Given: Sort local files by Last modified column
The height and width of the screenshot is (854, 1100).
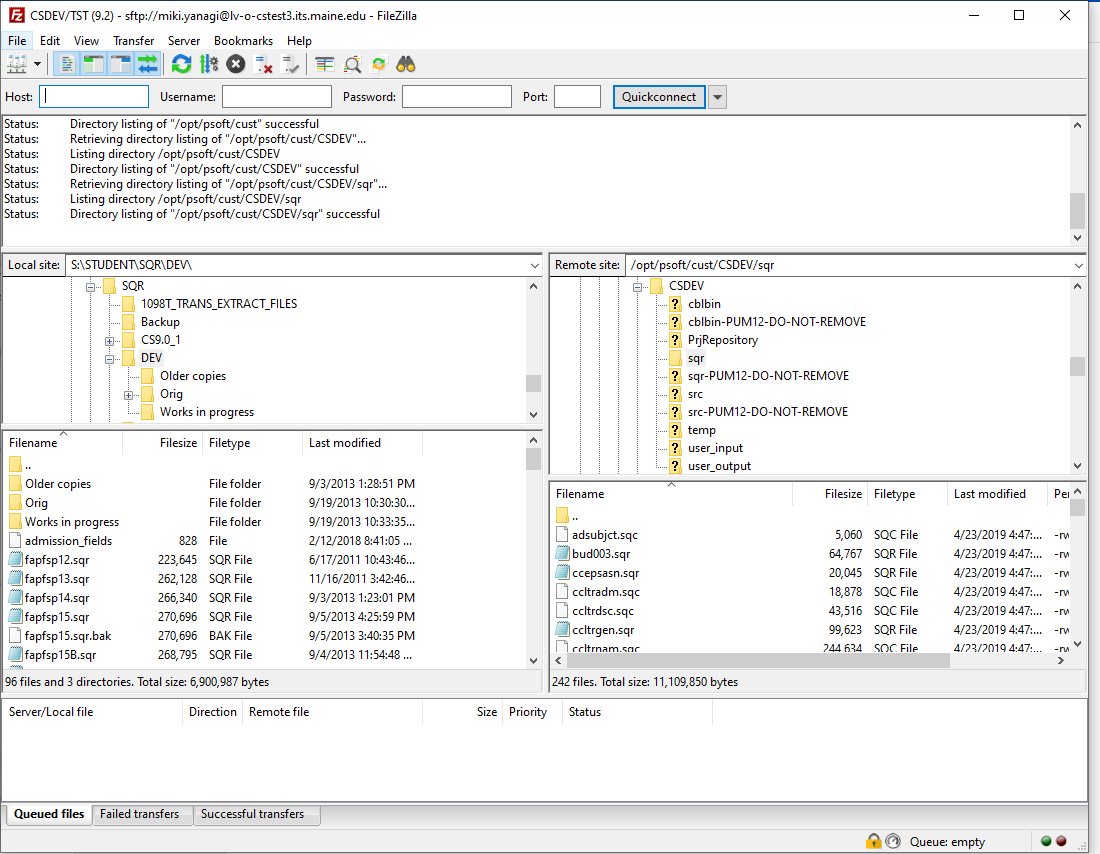Looking at the screenshot, I should pyautogui.click(x=362, y=443).
